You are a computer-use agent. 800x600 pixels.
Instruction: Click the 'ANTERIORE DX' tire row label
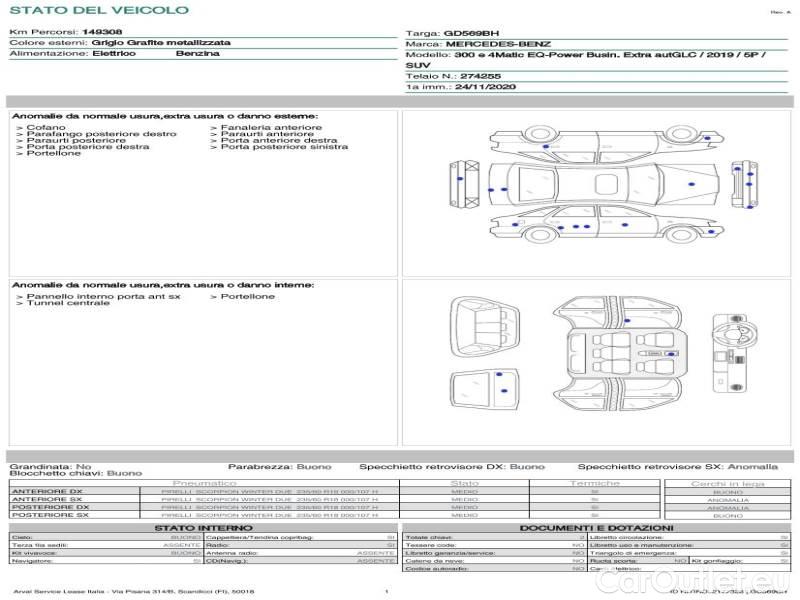pyautogui.click(x=46, y=492)
